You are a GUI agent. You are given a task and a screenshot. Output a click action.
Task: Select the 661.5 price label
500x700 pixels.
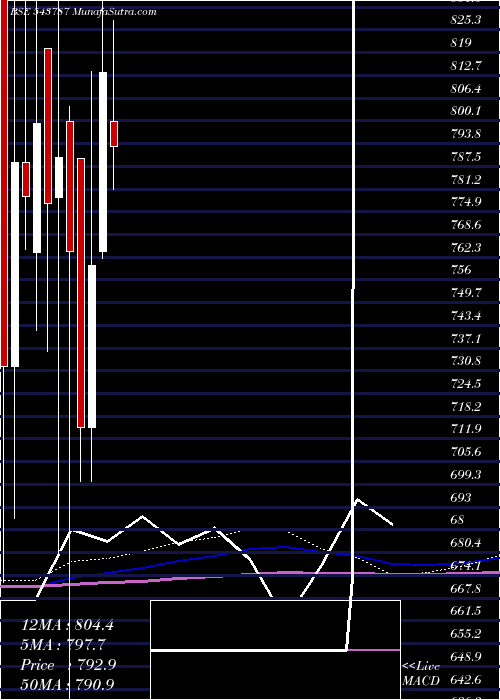click(466, 610)
